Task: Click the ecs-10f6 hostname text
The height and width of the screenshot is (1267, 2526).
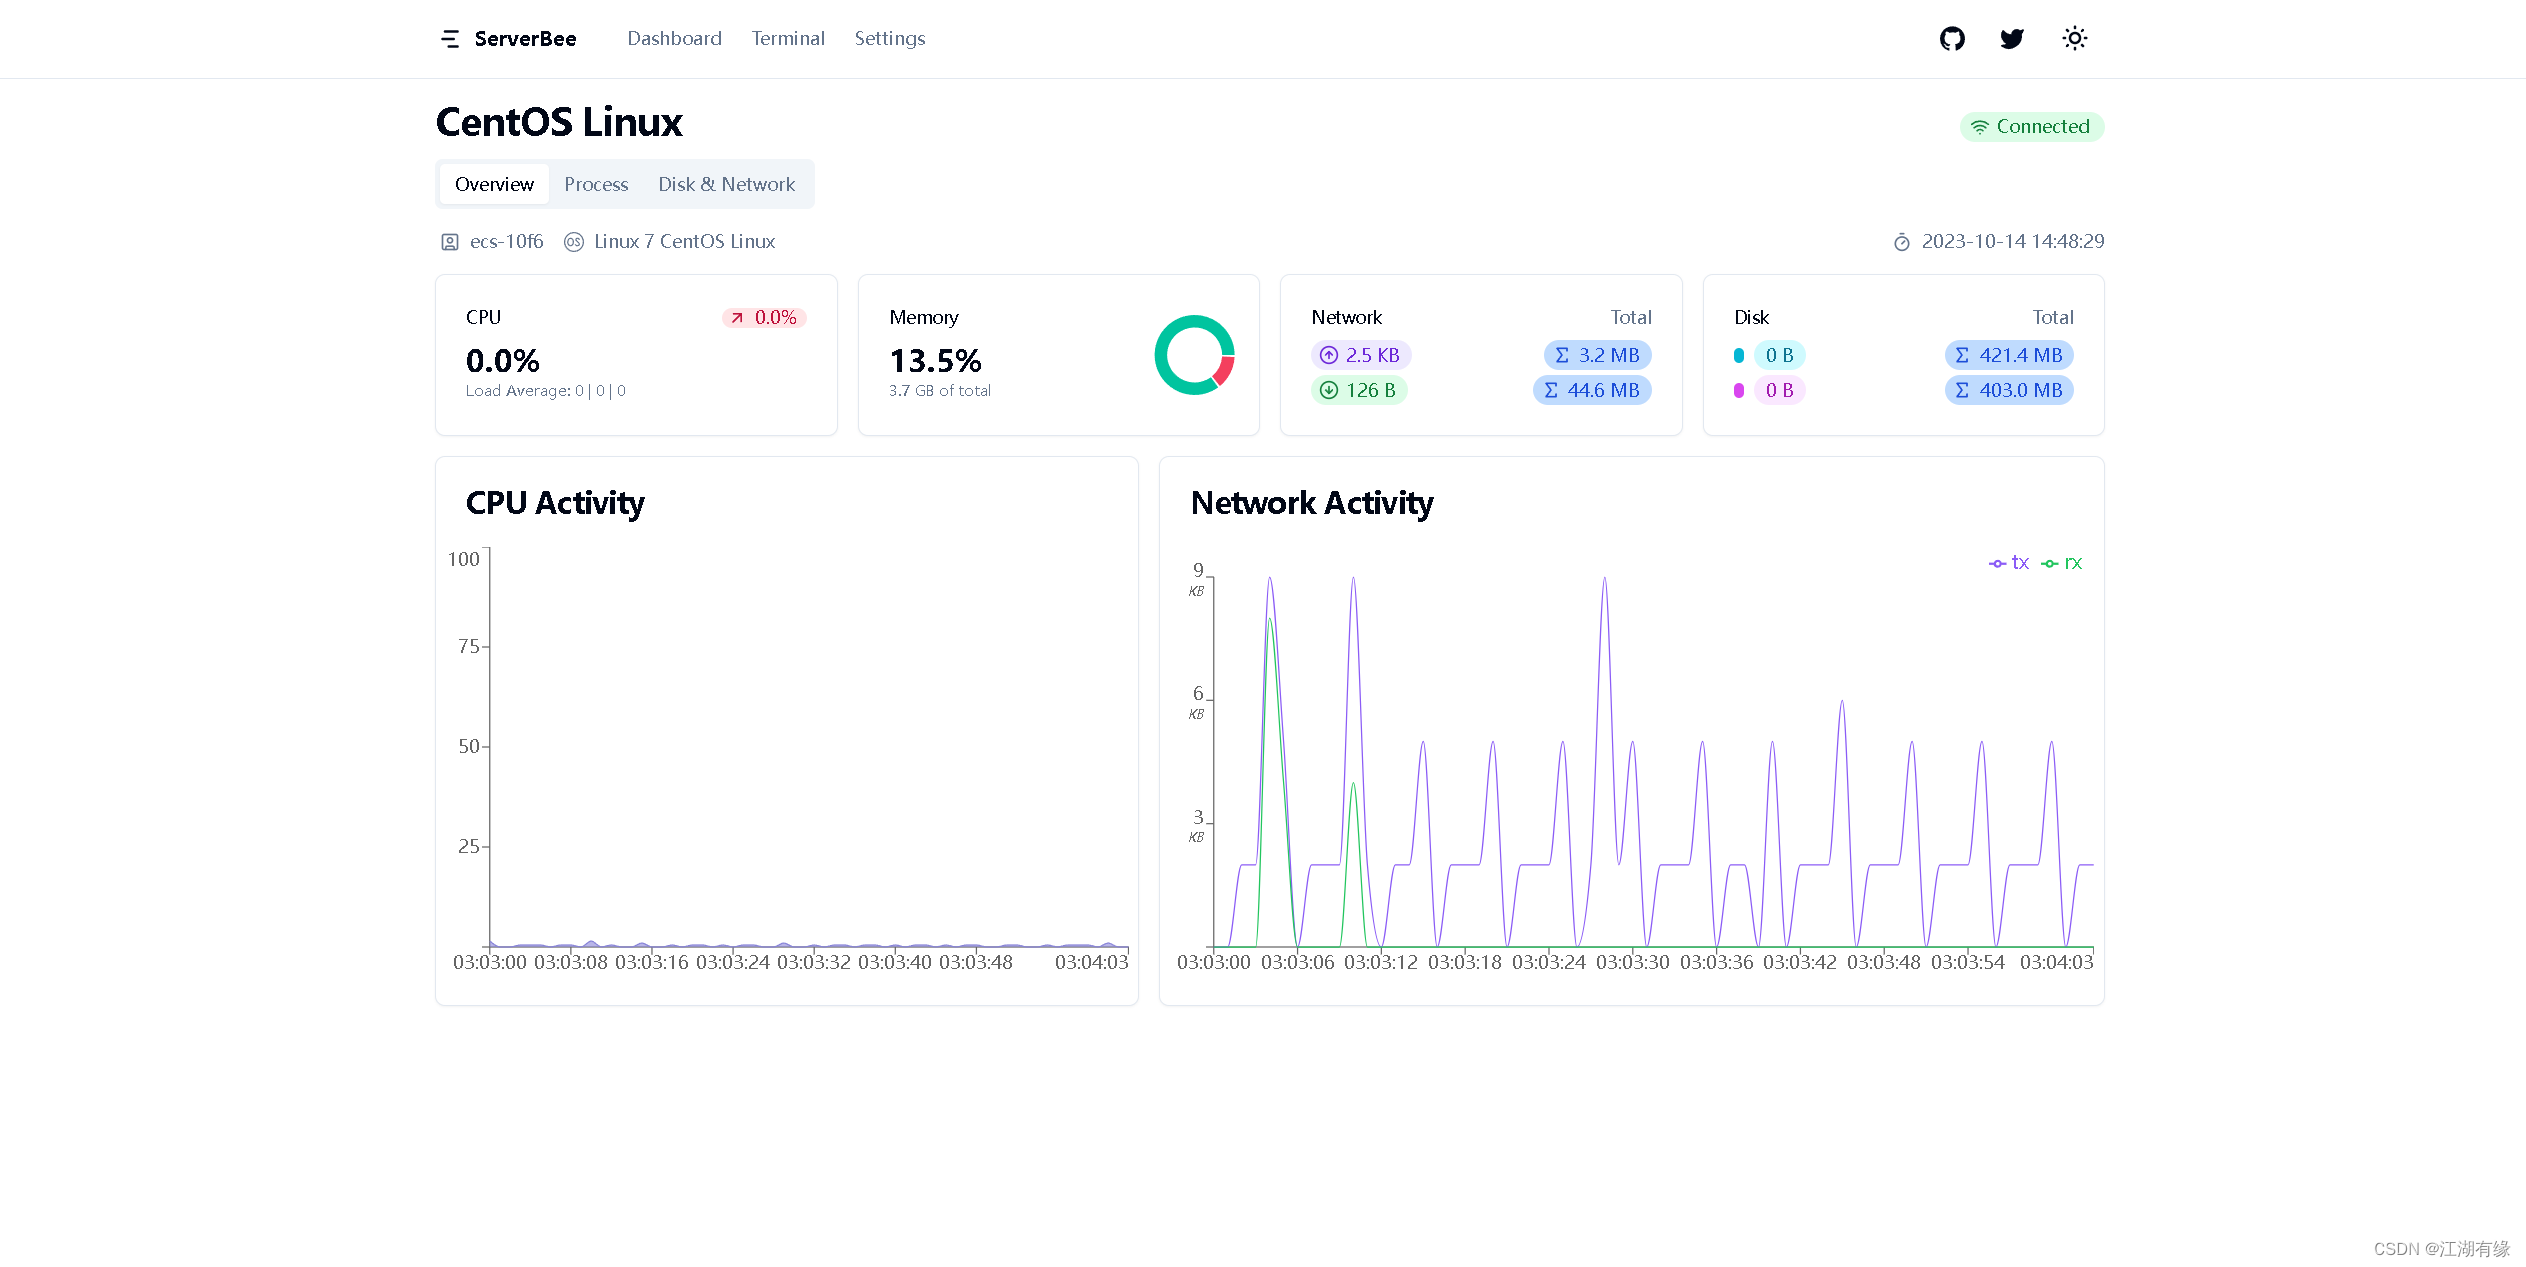Action: [x=506, y=242]
